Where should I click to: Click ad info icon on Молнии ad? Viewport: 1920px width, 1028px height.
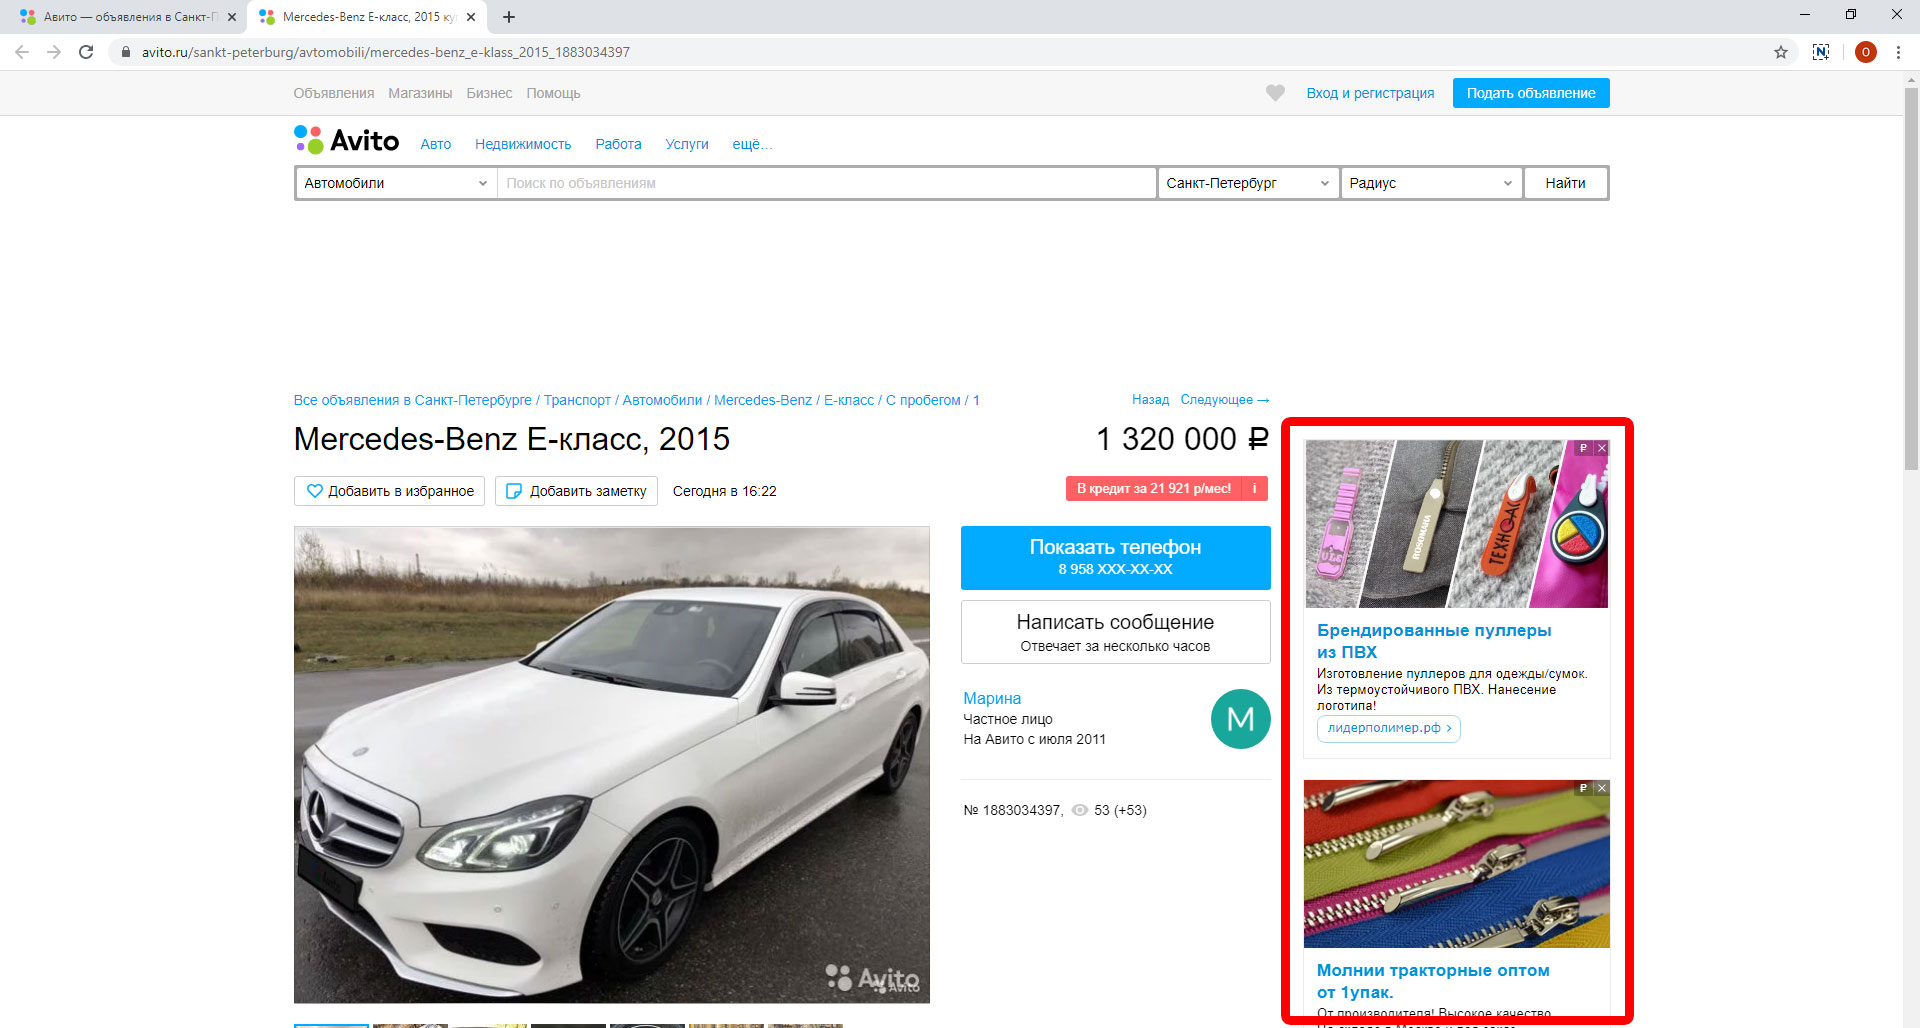tap(1584, 788)
